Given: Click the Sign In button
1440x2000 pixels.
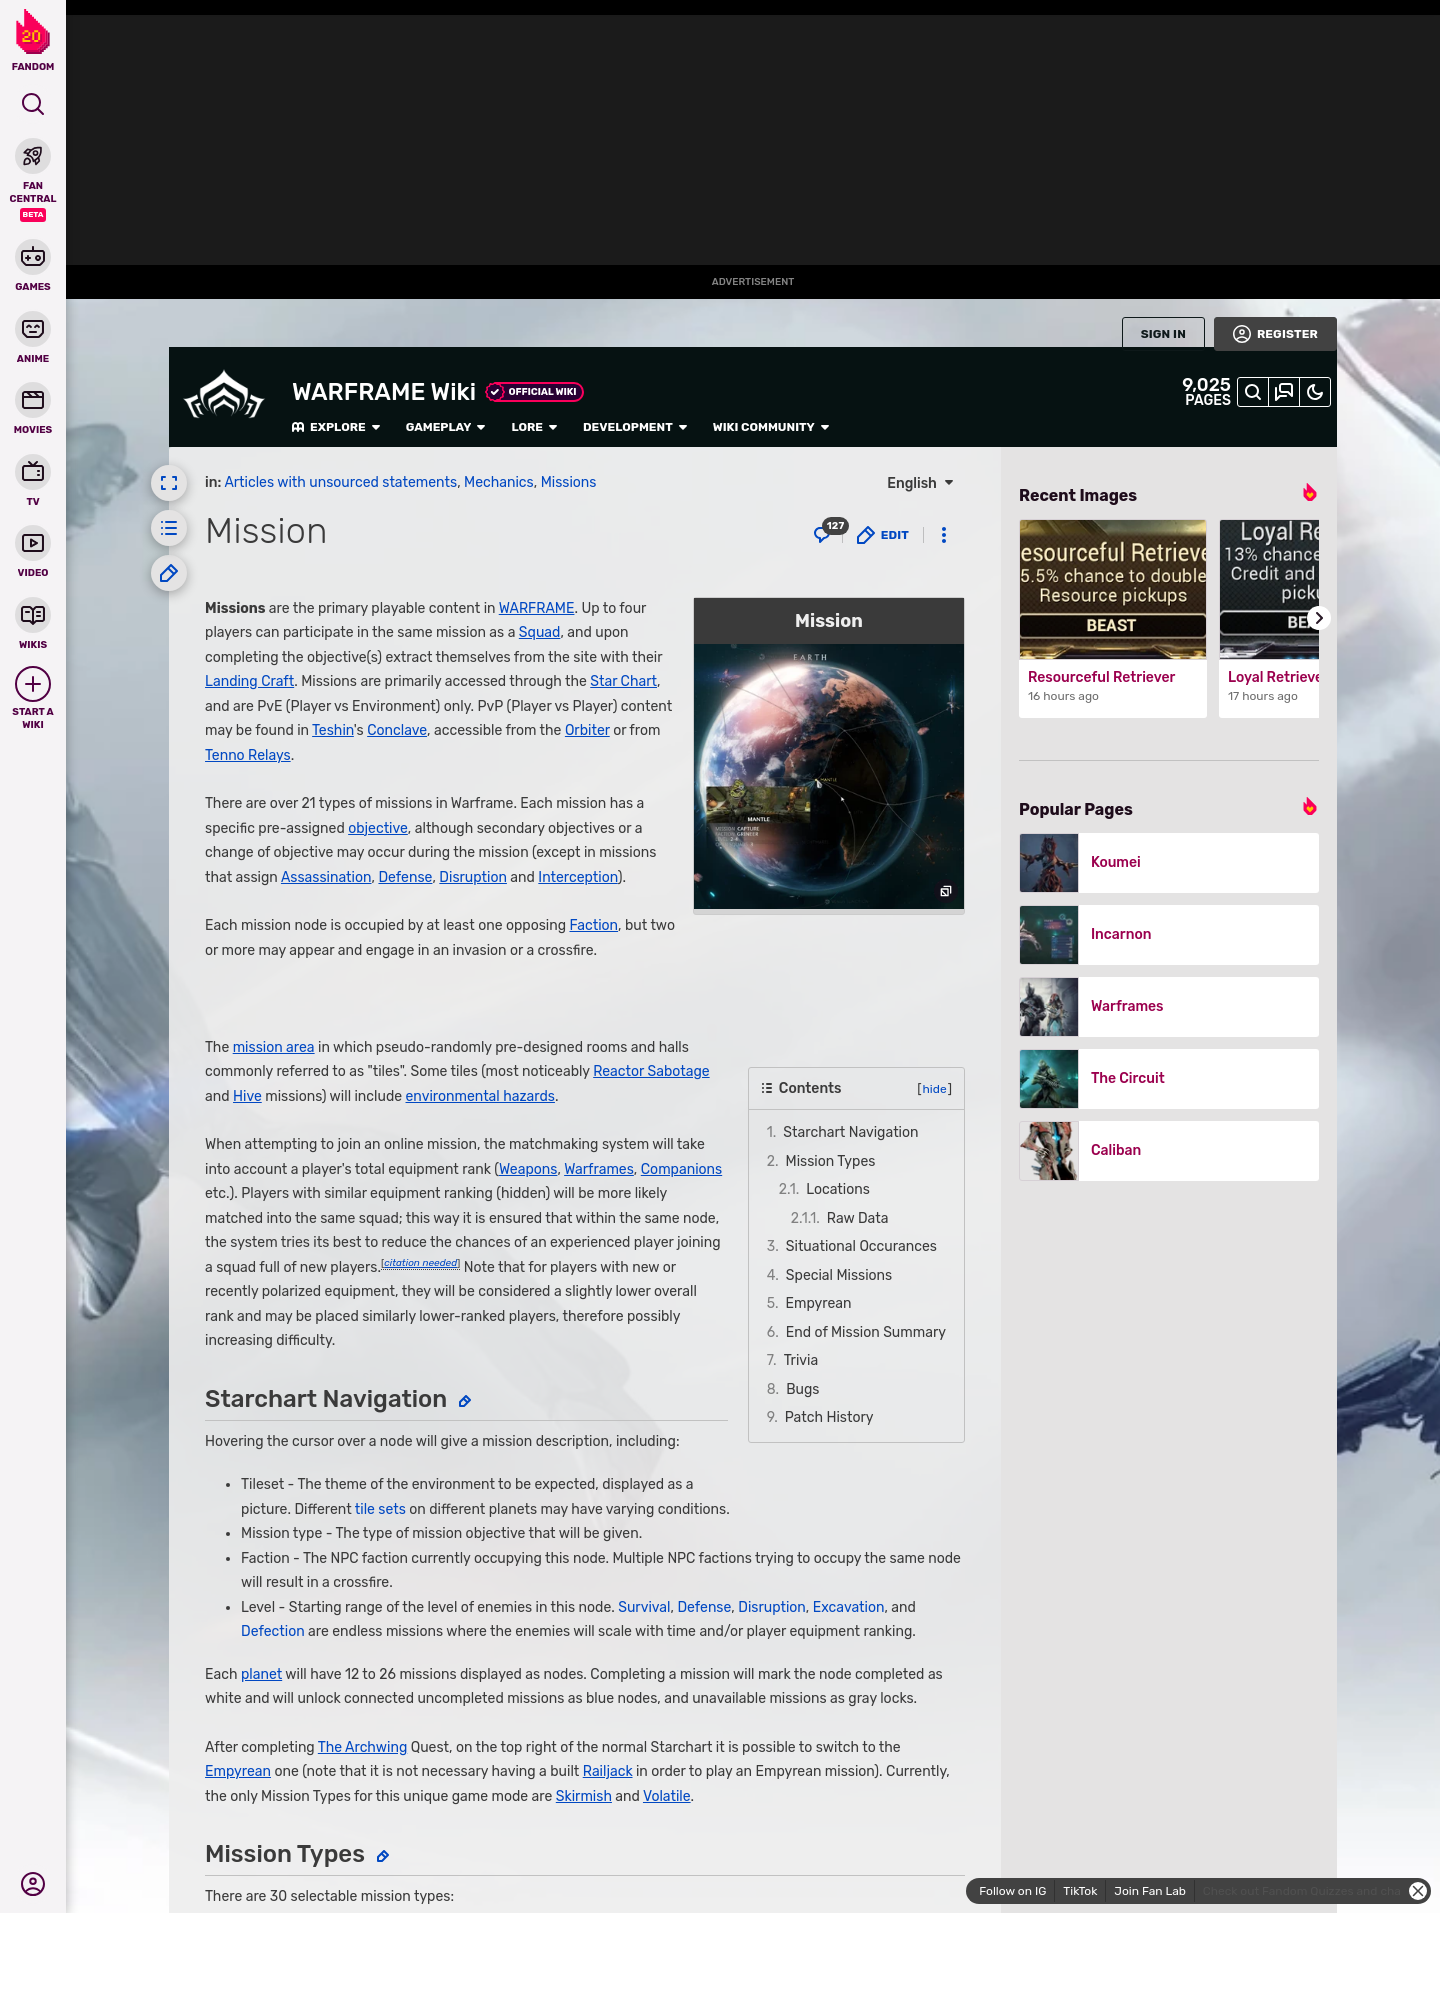Looking at the screenshot, I should 1163,334.
